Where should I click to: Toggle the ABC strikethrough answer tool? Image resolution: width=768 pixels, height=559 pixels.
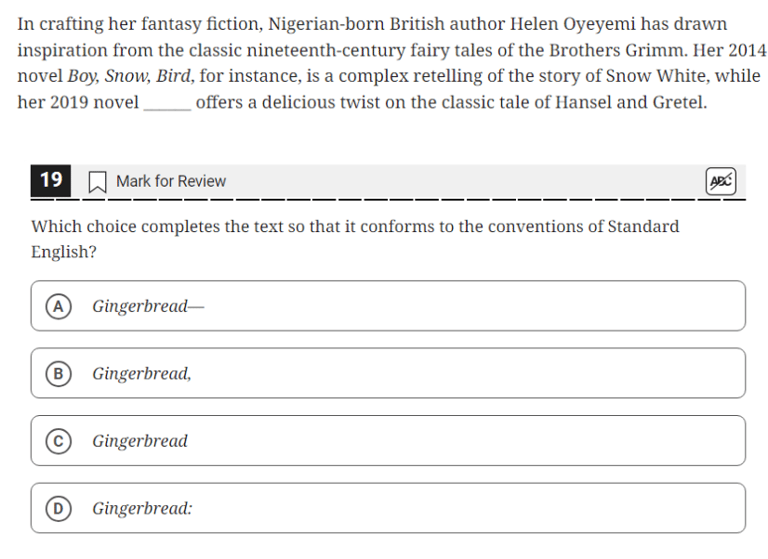[720, 181]
